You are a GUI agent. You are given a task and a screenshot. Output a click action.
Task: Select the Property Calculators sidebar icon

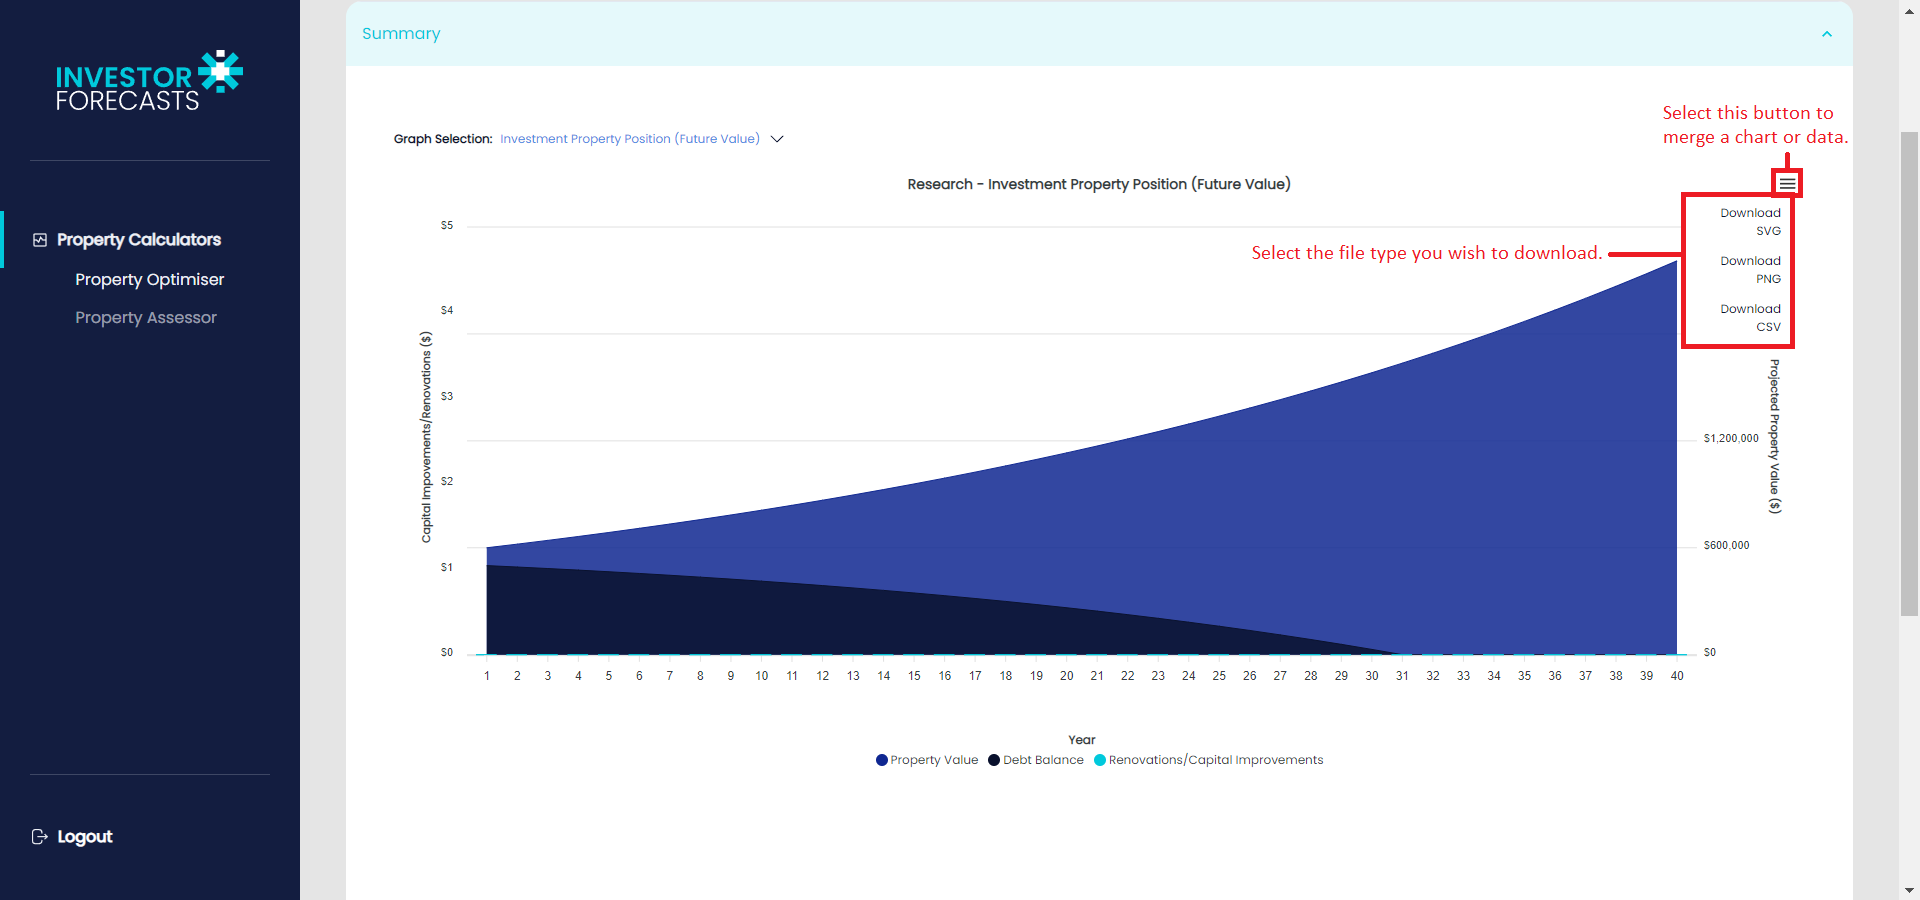(40, 239)
